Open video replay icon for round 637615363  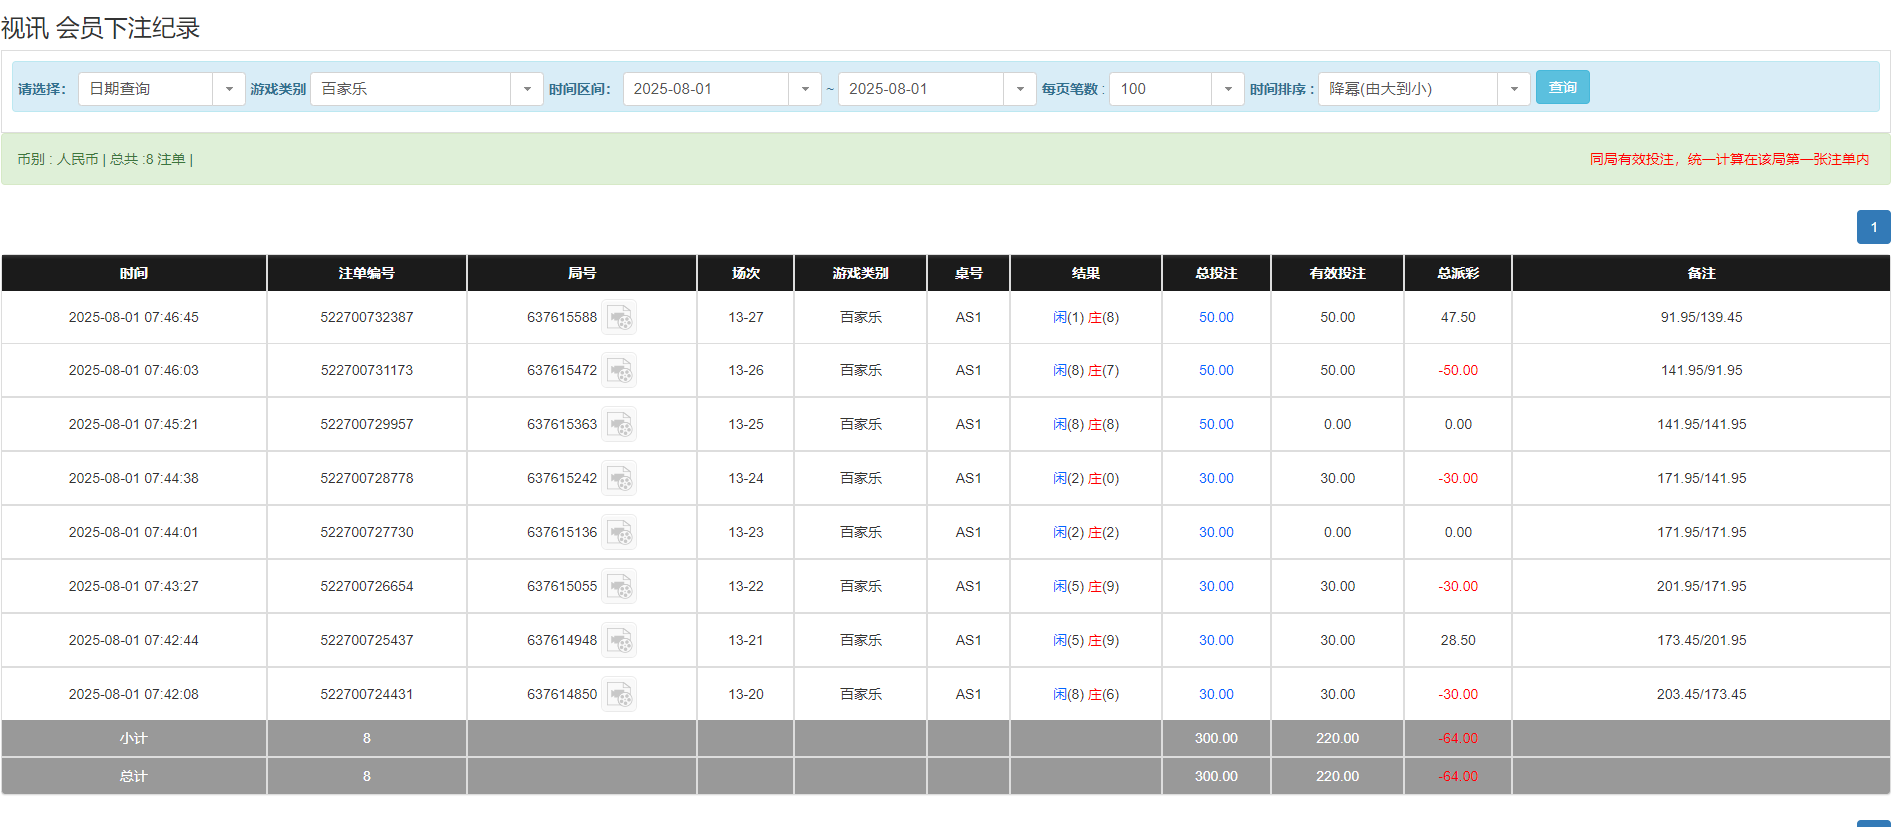click(619, 425)
